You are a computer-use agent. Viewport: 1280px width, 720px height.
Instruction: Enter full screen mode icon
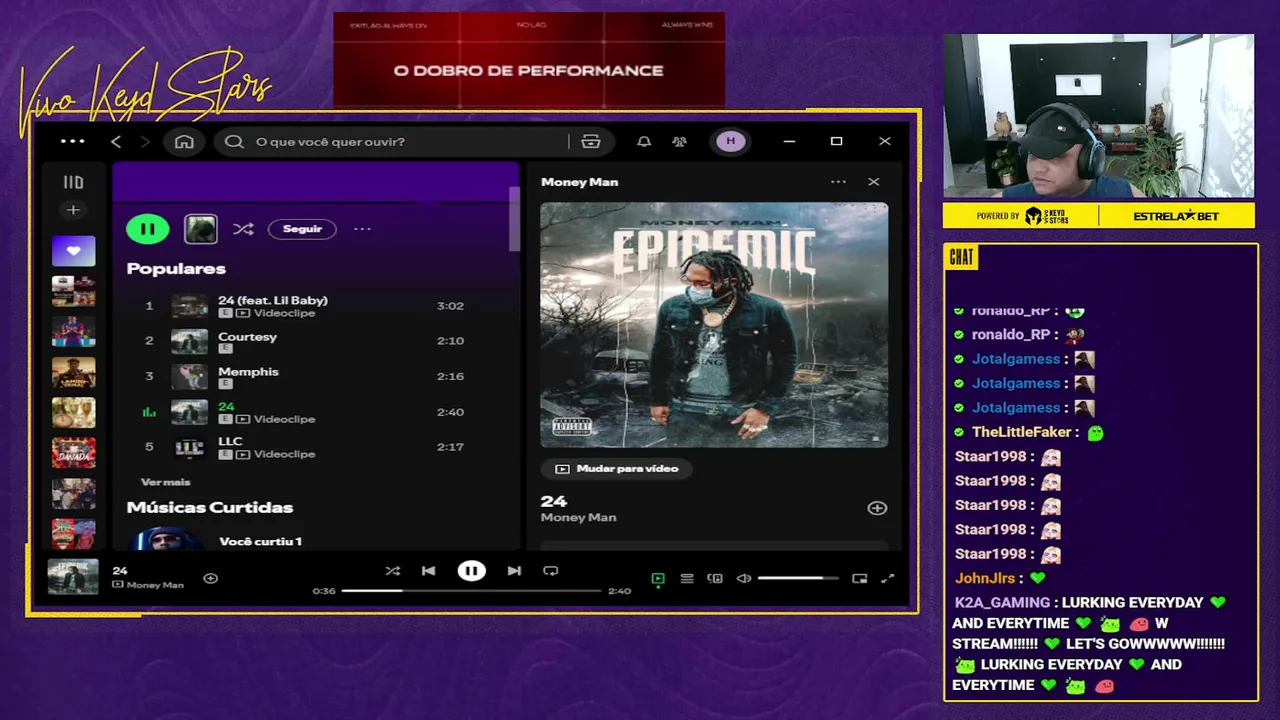887,578
